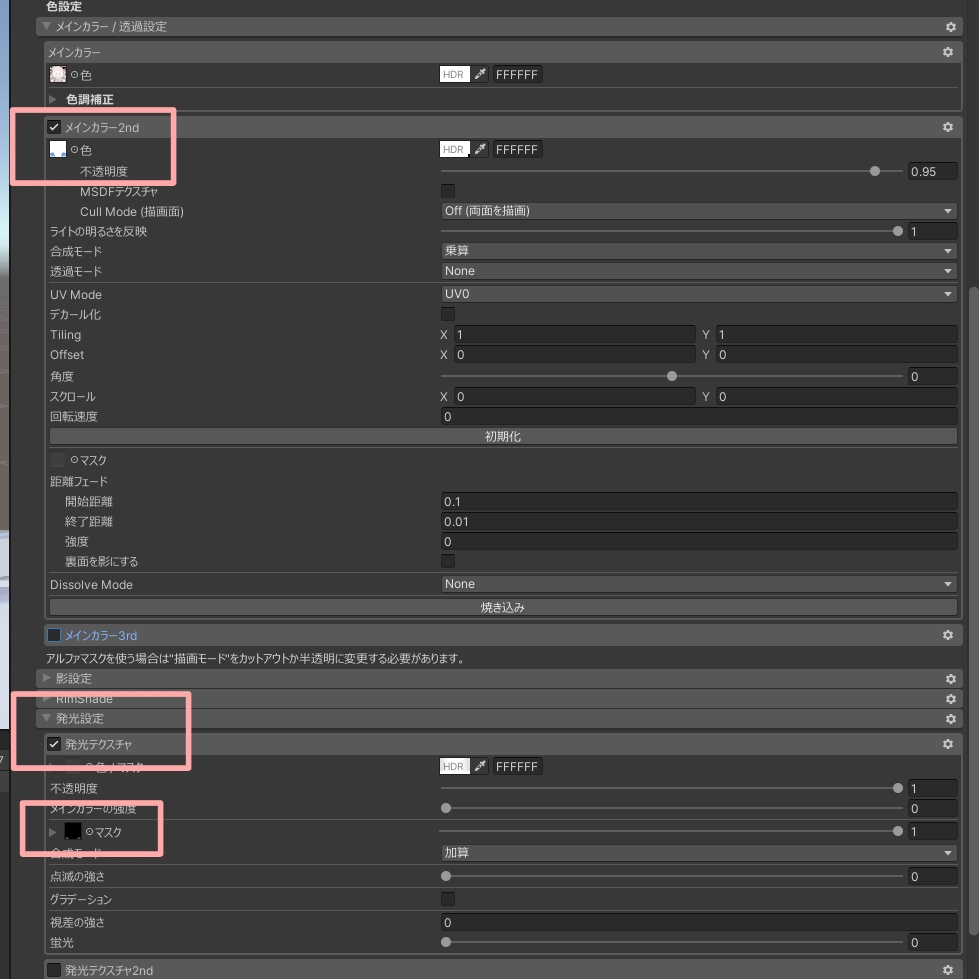Open the 透過モード dropdown
Image resolution: width=979 pixels, height=979 pixels.
point(699,271)
